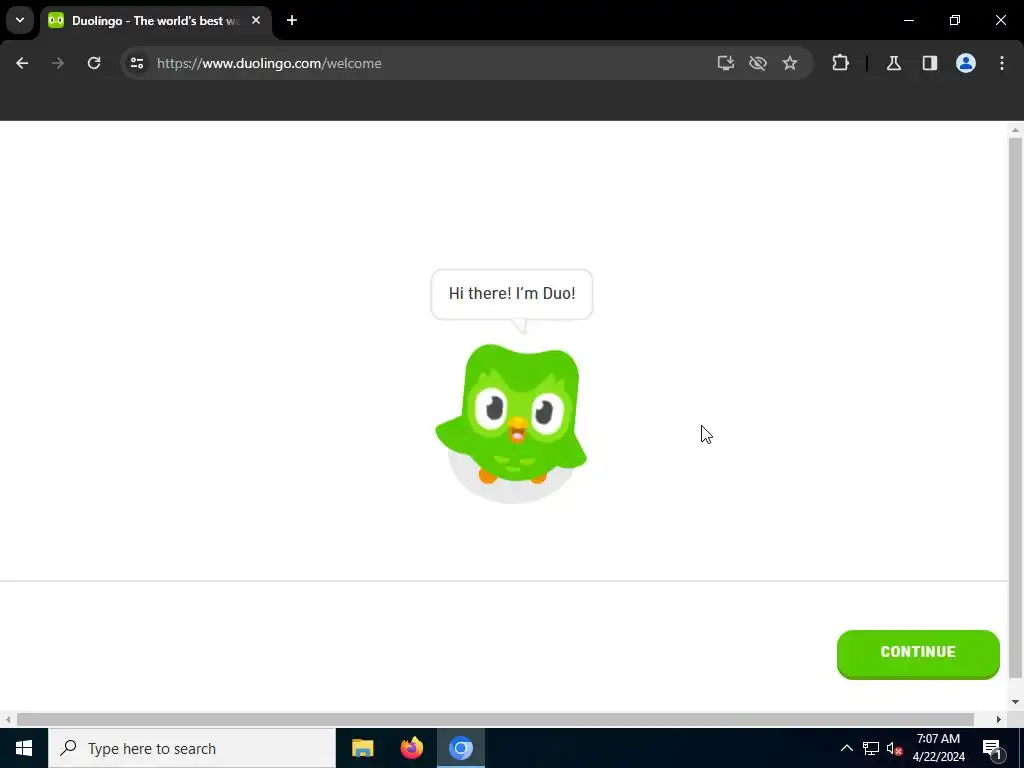This screenshot has width=1024, height=768.
Task: Open a new browser tab
Action: (292, 21)
